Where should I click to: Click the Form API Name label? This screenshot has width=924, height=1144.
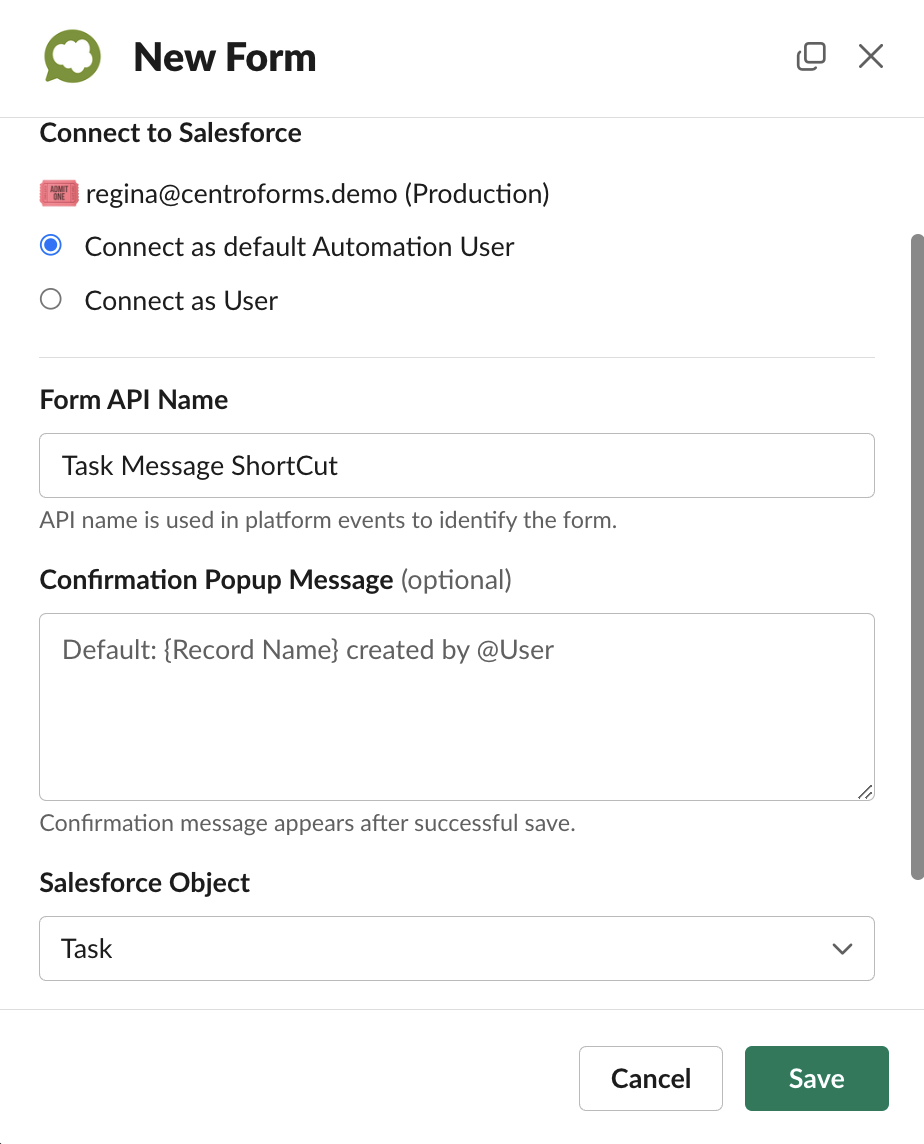pyautogui.click(x=134, y=400)
